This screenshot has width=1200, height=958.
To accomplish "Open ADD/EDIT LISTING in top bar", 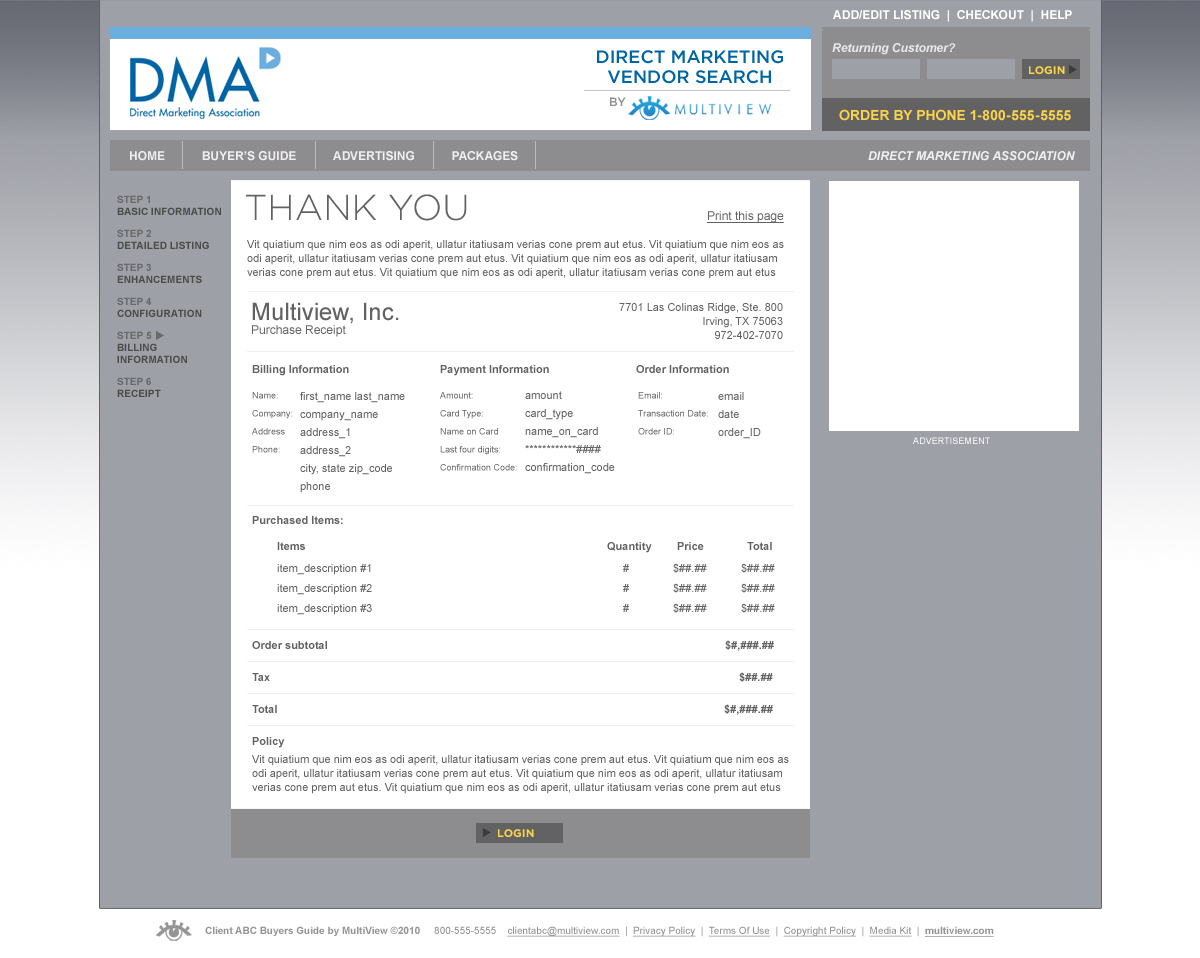I will point(886,15).
